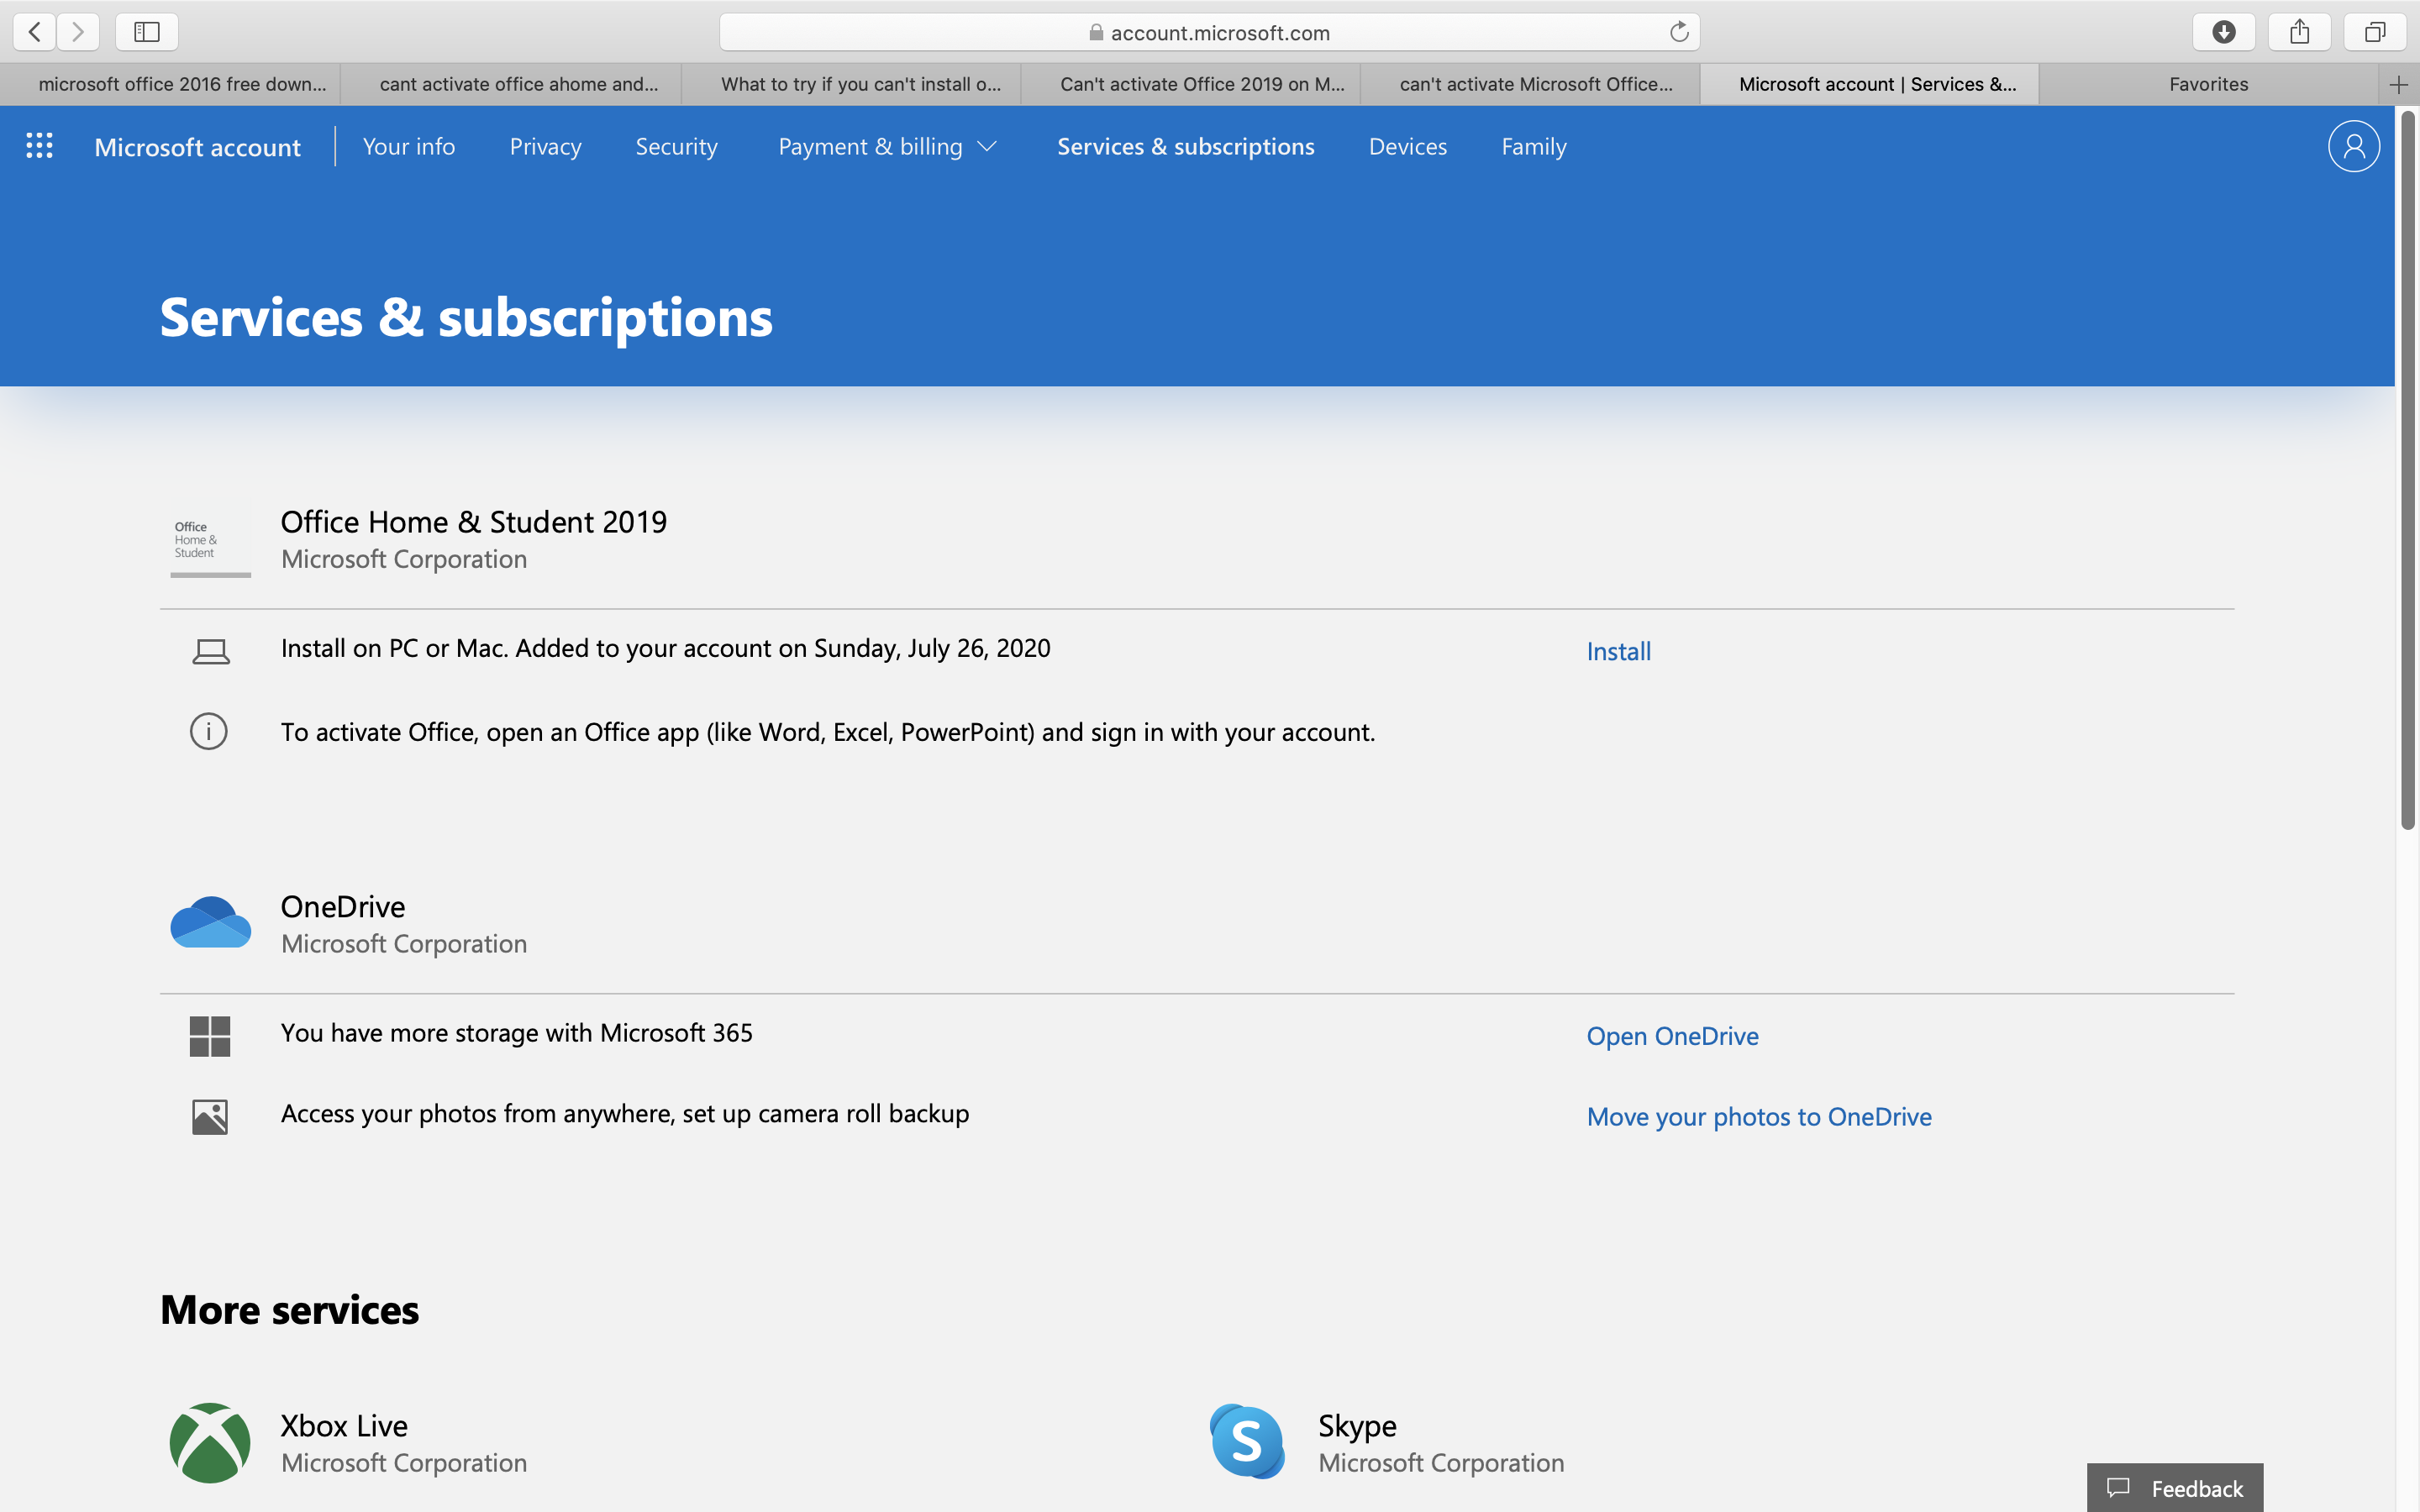Expand the browser back navigation arrow
The height and width of the screenshot is (1512, 2420).
point(34,31)
